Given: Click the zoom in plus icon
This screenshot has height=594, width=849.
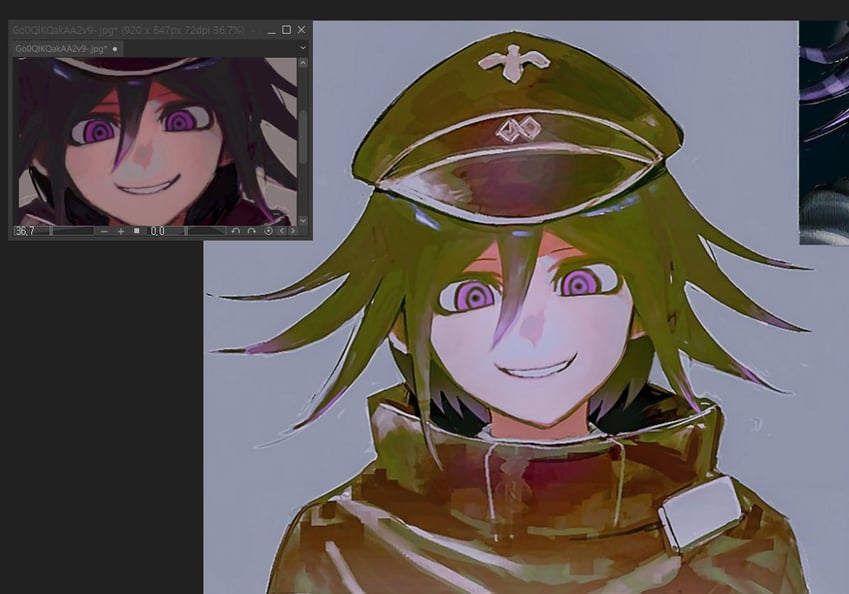Looking at the screenshot, I should tap(121, 231).
